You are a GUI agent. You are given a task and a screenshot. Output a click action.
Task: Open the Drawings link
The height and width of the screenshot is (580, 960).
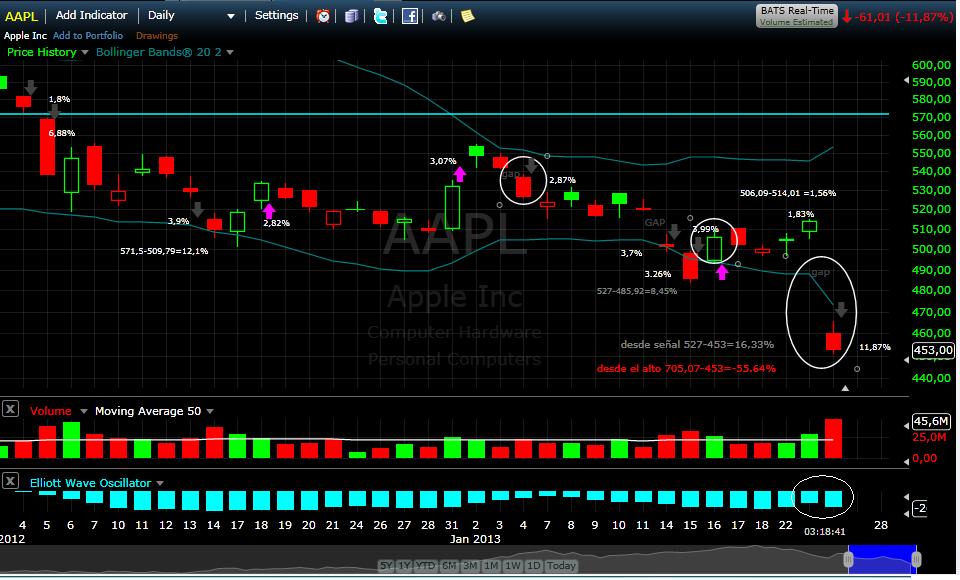pos(156,36)
